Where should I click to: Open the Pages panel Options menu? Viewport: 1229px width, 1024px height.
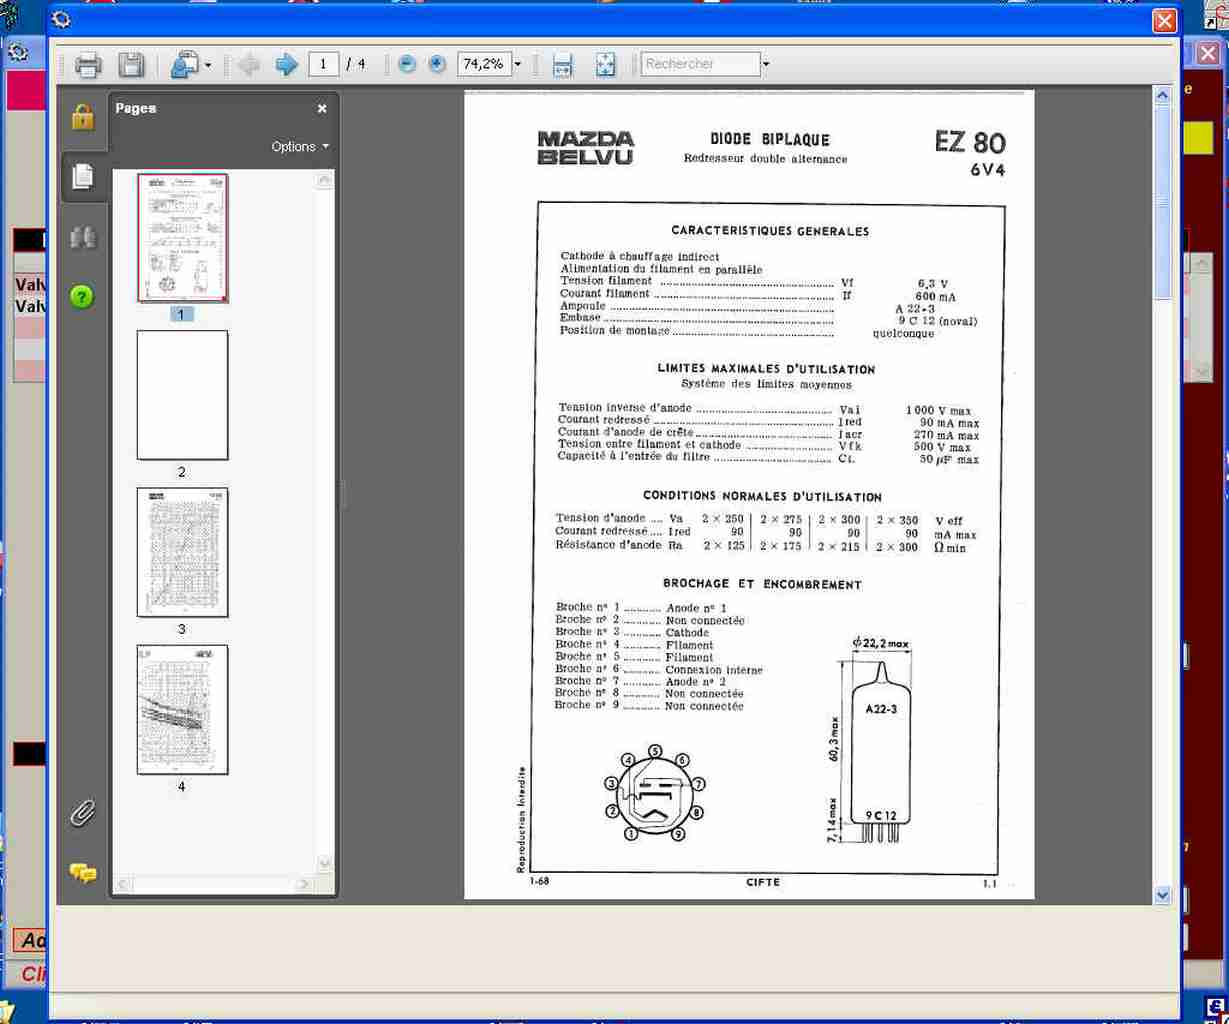tap(300, 146)
